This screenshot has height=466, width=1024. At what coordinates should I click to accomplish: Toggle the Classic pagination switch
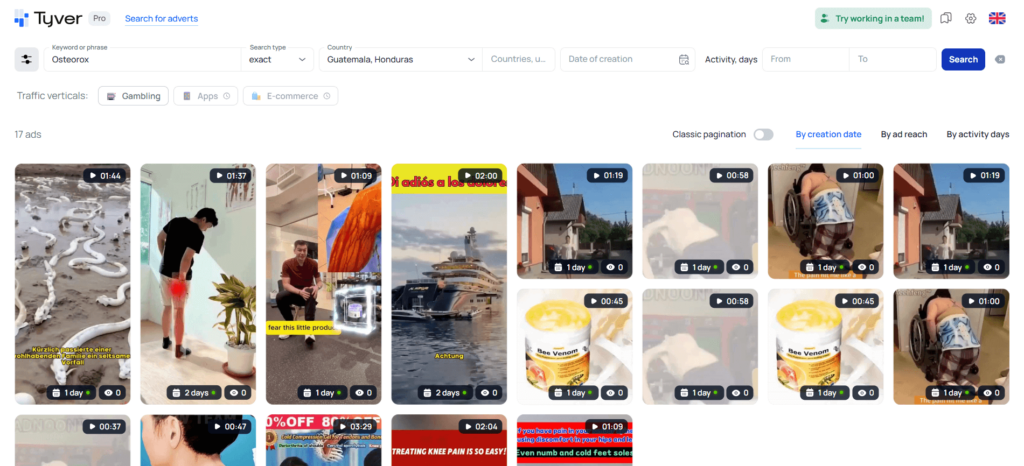click(x=763, y=134)
